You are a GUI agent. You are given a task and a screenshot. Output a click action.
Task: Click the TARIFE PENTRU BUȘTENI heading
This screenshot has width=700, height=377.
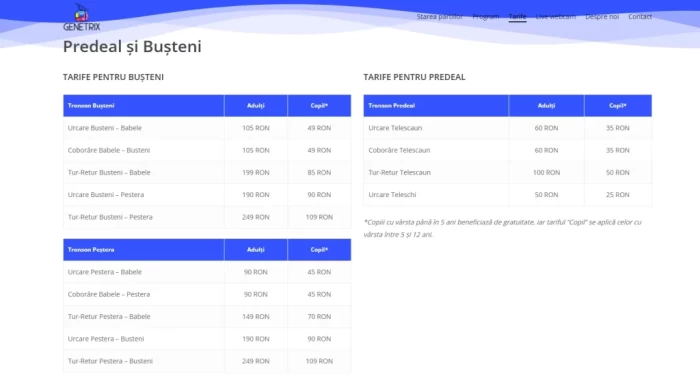113,77
